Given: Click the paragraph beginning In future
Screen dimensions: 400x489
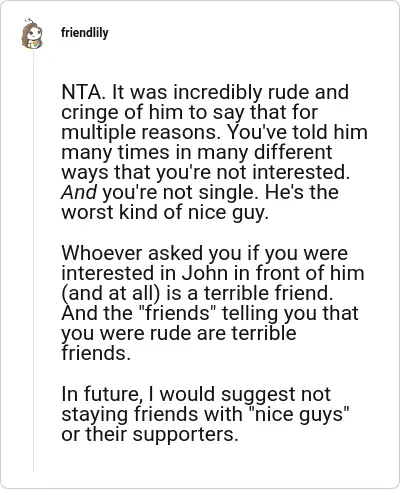Looking at the screenshot, I should tap(205, 414).
